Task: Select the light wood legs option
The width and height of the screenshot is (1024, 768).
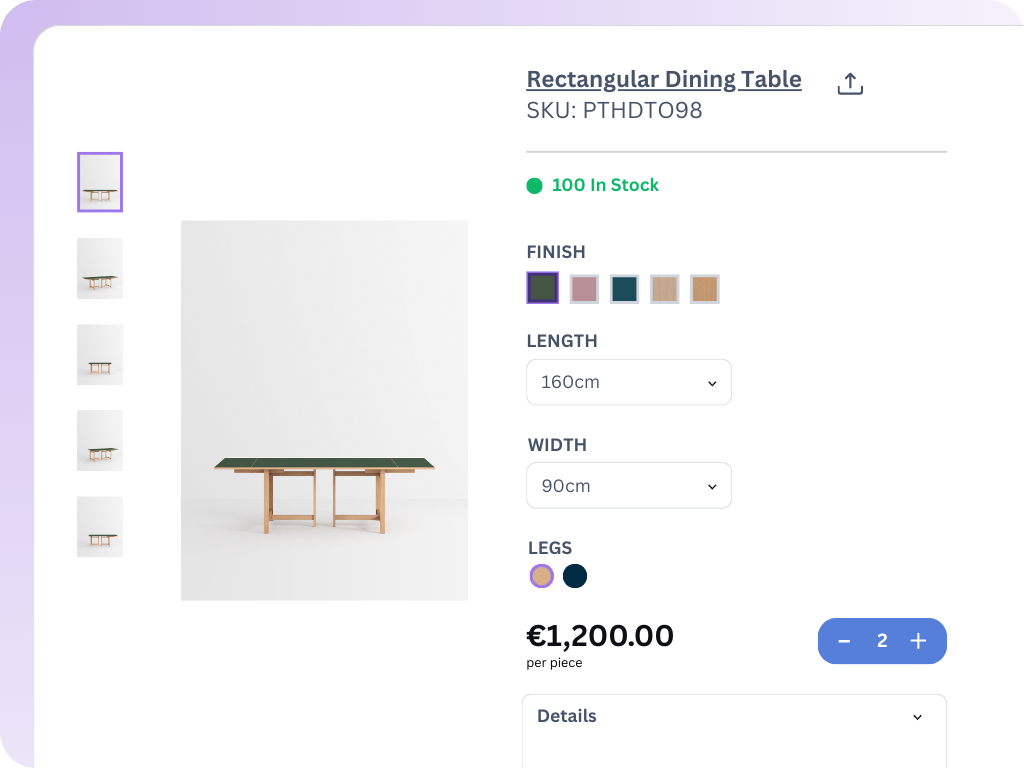Action: click(541, 576)
